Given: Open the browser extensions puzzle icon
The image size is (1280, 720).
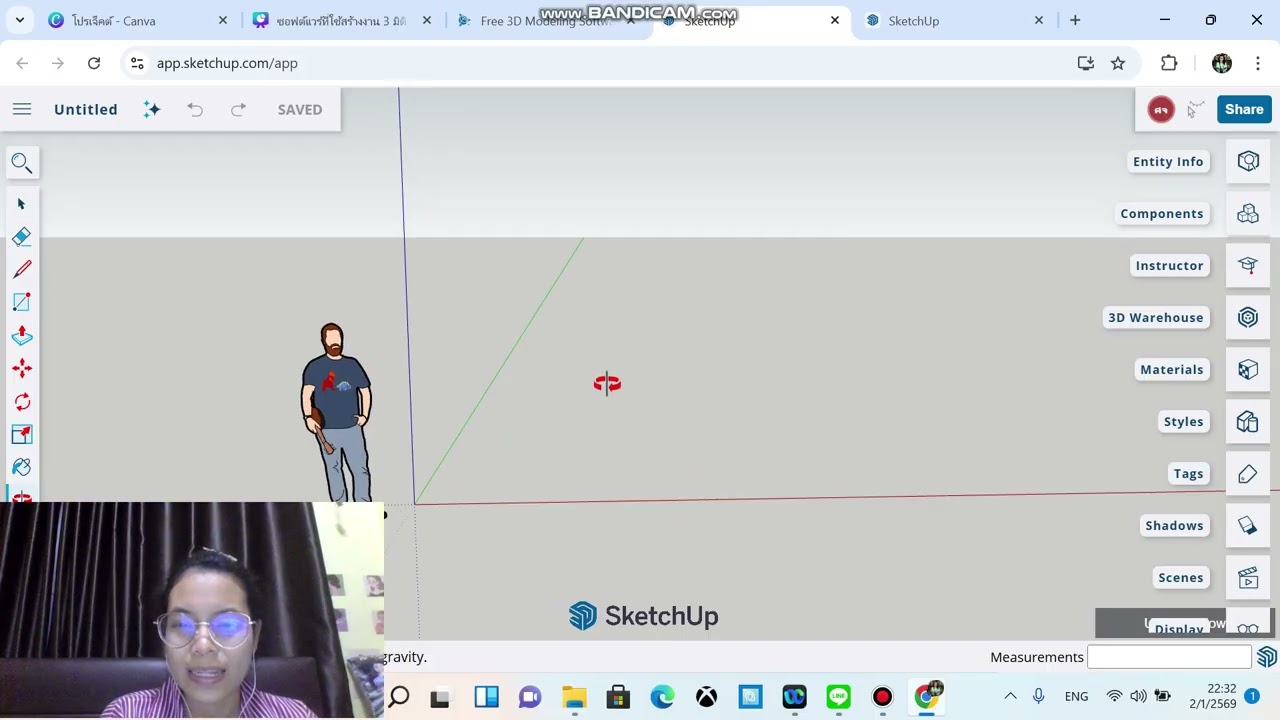Looking at the screenshot, I should 1169,63.
